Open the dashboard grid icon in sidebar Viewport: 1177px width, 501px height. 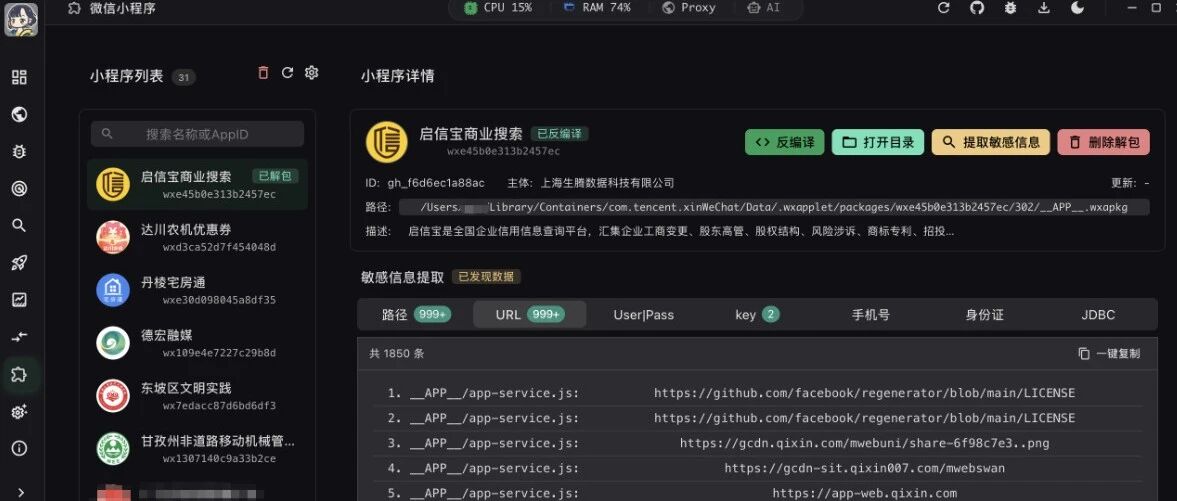[20, 77]
